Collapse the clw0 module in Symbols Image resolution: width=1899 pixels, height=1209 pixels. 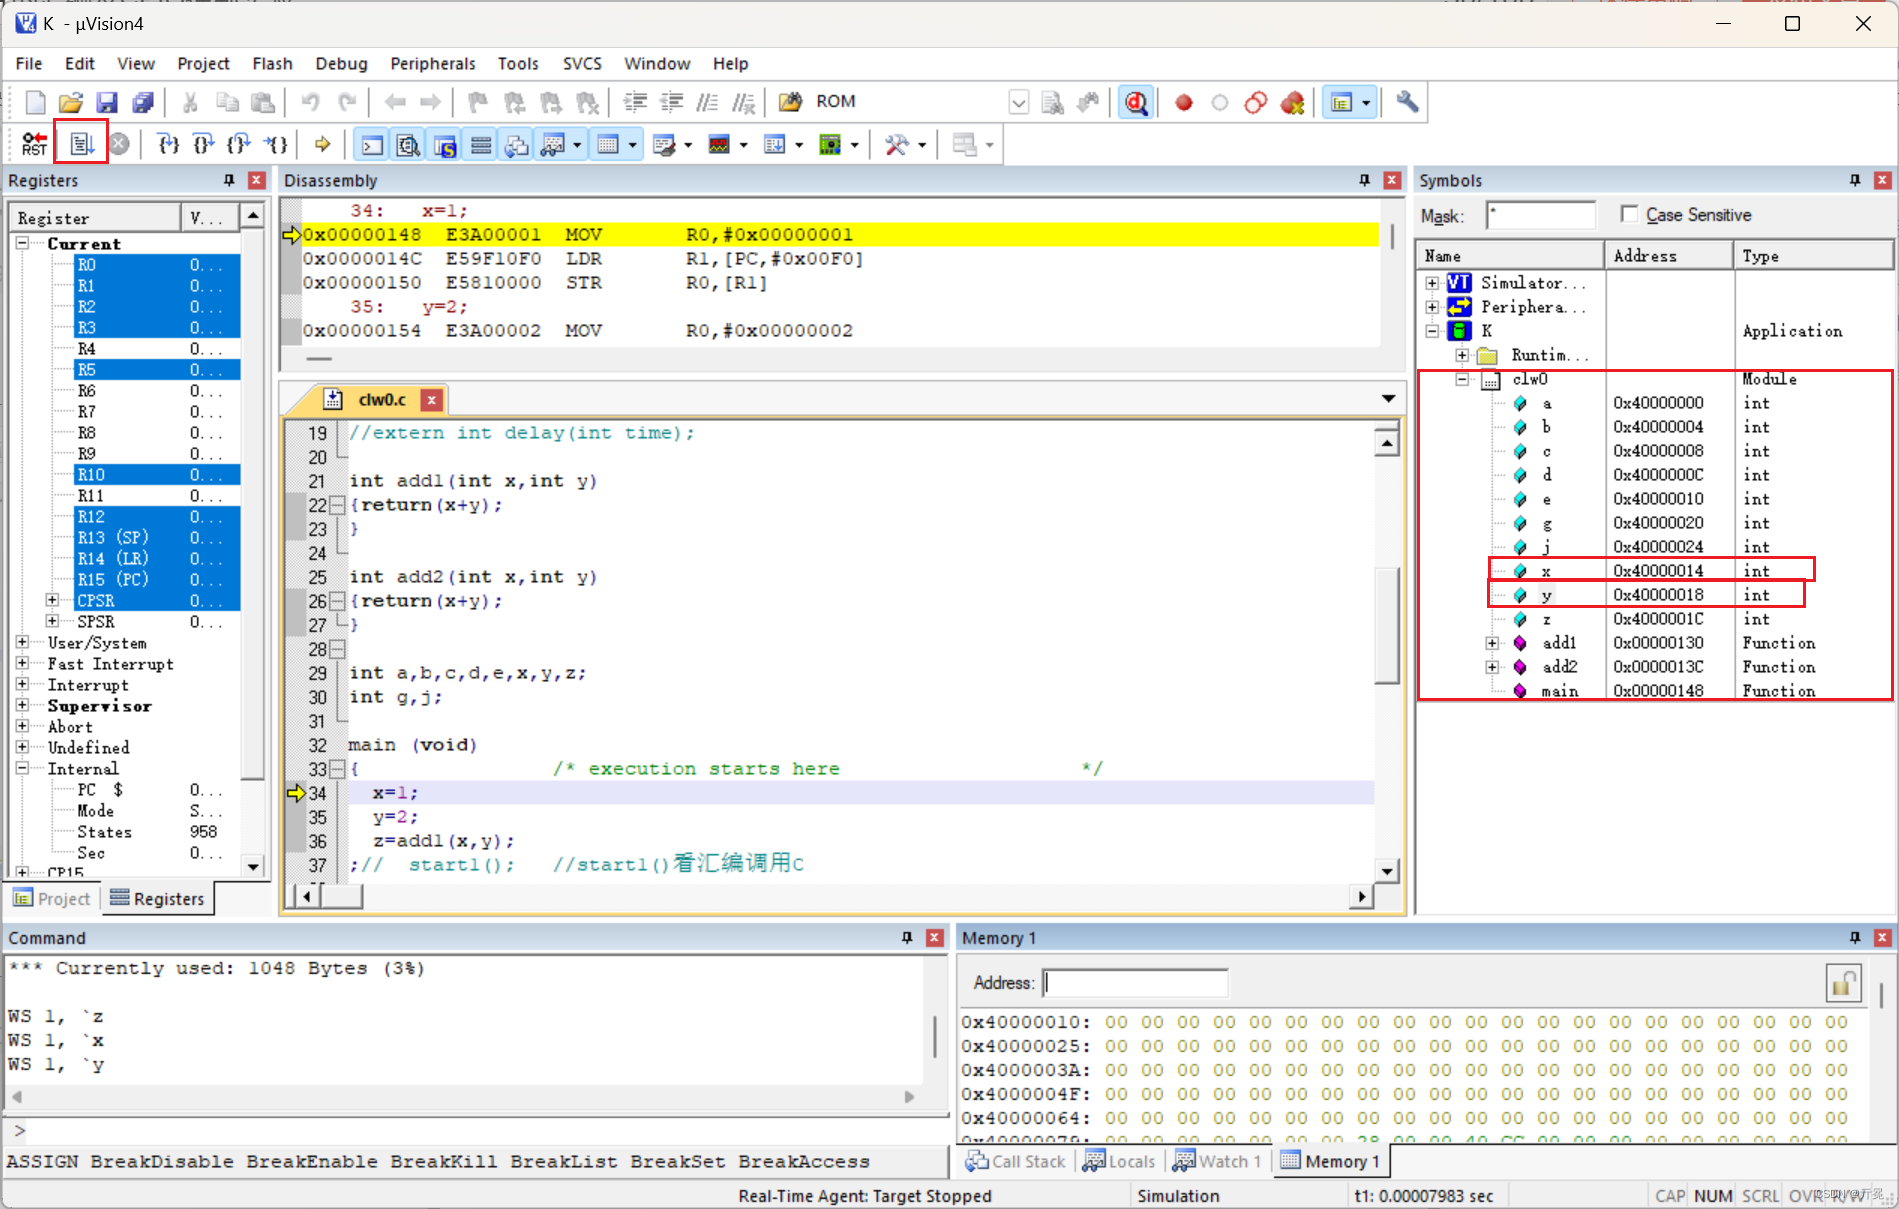coord(1462,379)
